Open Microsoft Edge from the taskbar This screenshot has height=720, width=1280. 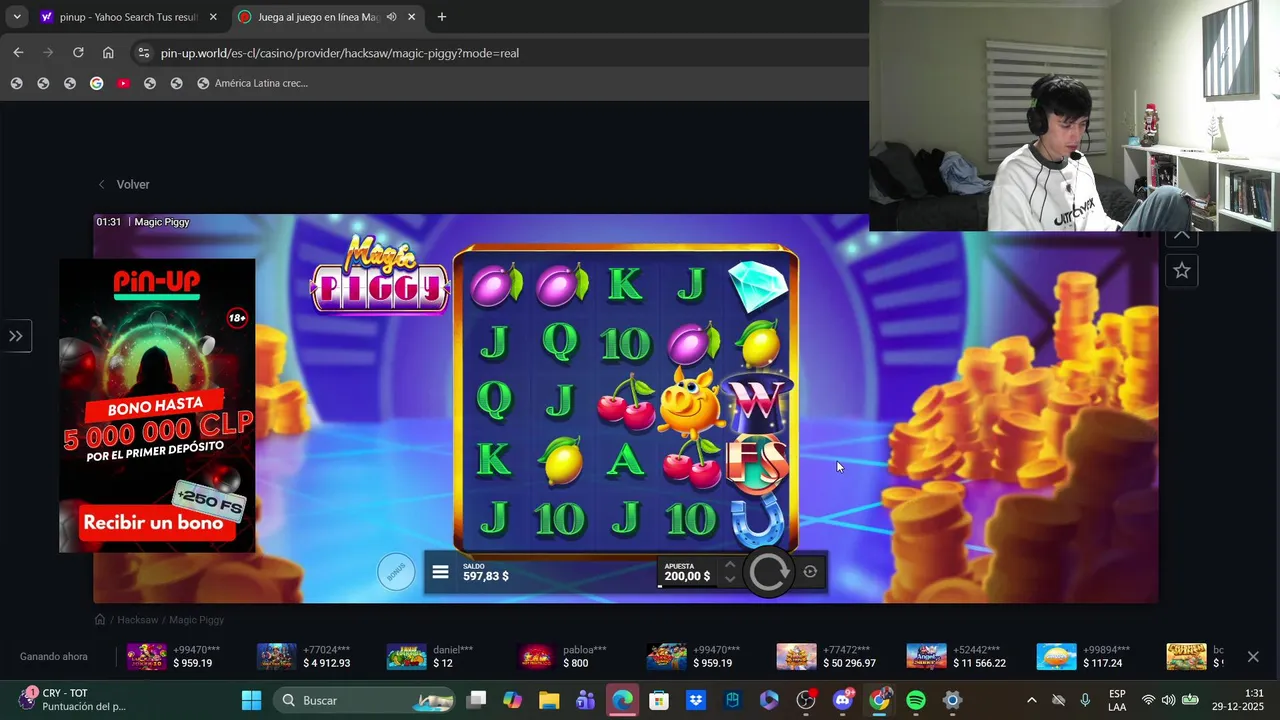tap(622, 700)
